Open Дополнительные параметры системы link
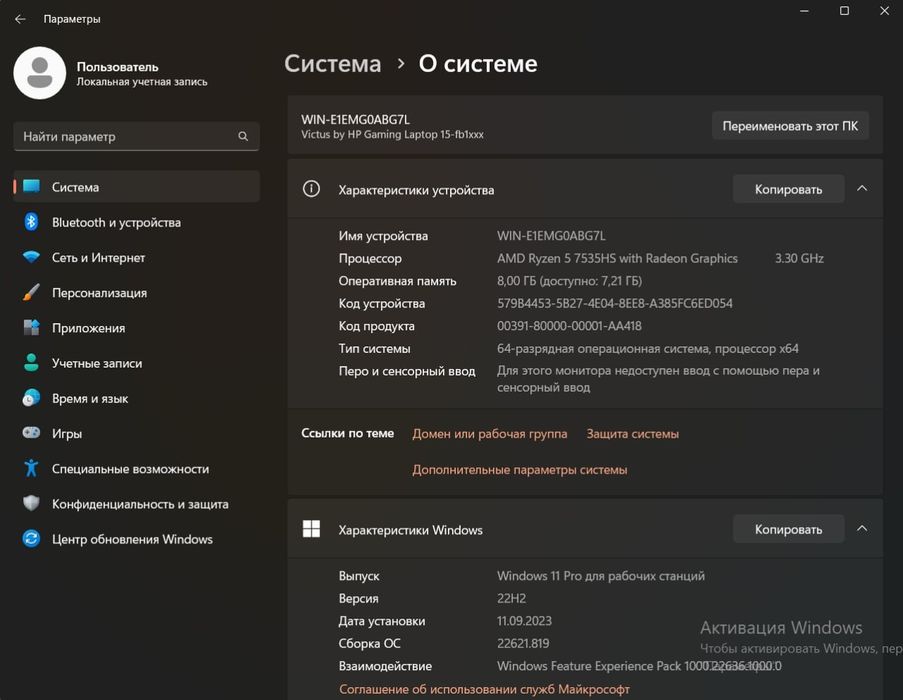 click(x=519, y=470)
